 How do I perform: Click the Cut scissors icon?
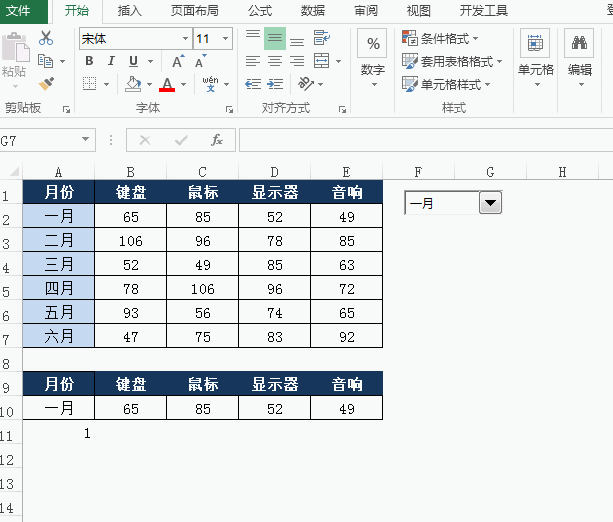46,38
